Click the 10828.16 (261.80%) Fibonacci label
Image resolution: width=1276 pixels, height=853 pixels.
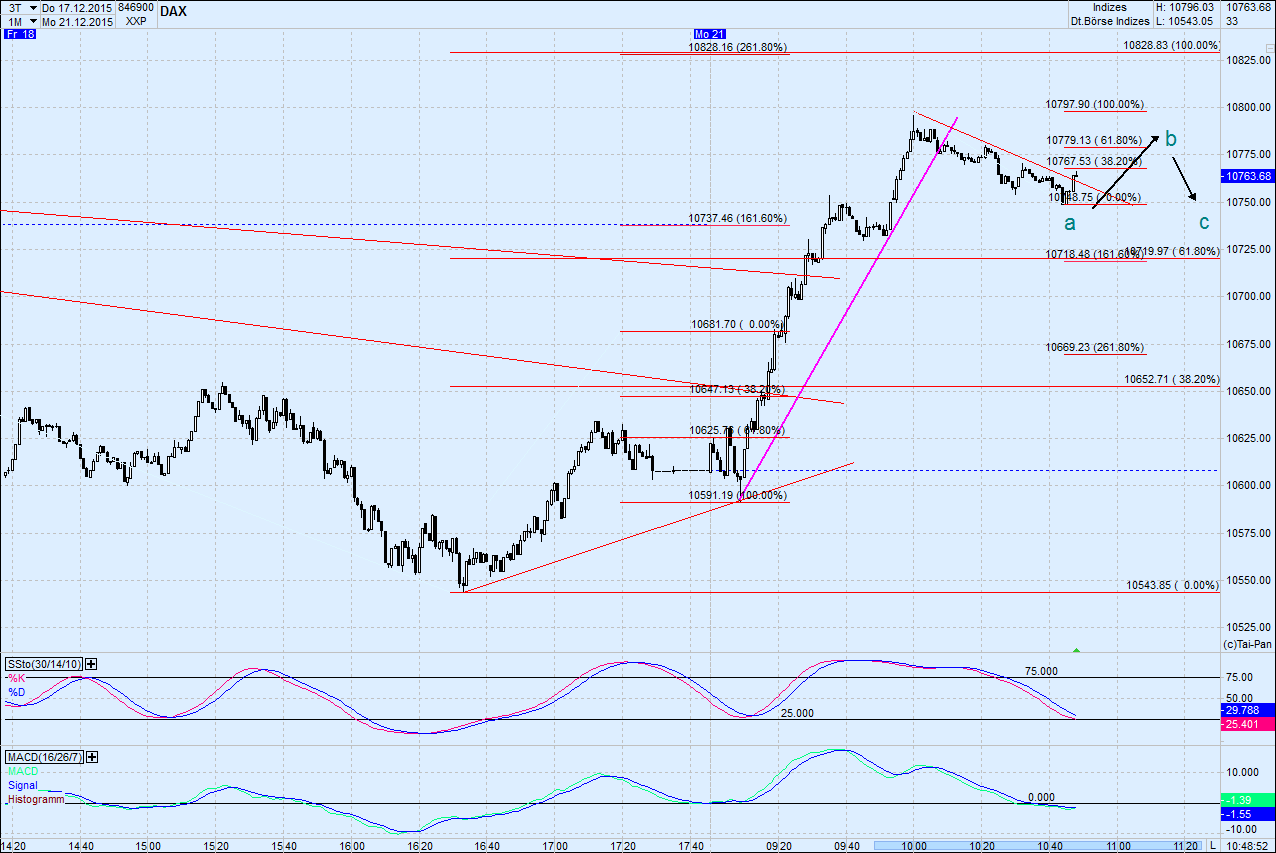737,47
